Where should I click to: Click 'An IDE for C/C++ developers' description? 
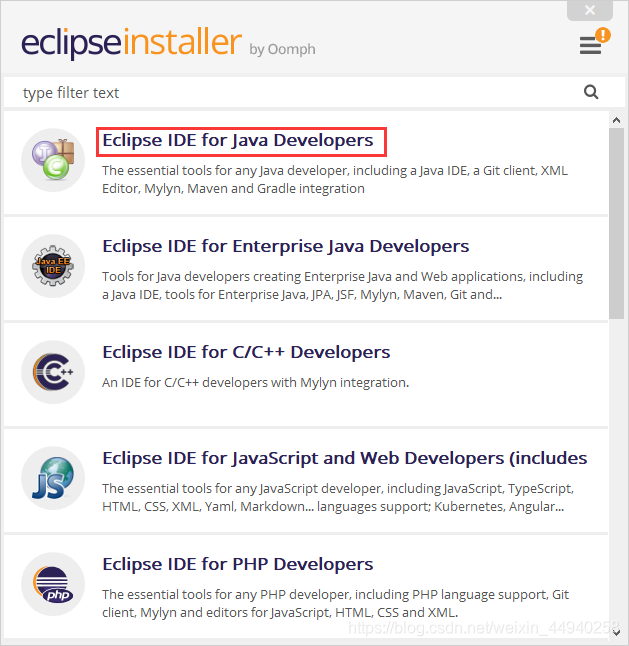click(255, 383)
